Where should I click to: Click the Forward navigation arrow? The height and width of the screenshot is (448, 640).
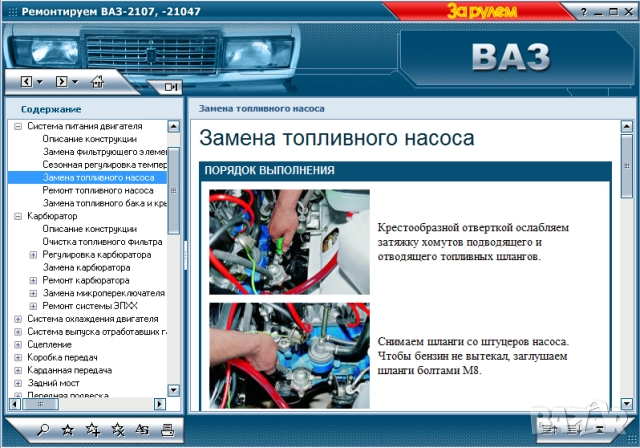[x=62, y=82]
